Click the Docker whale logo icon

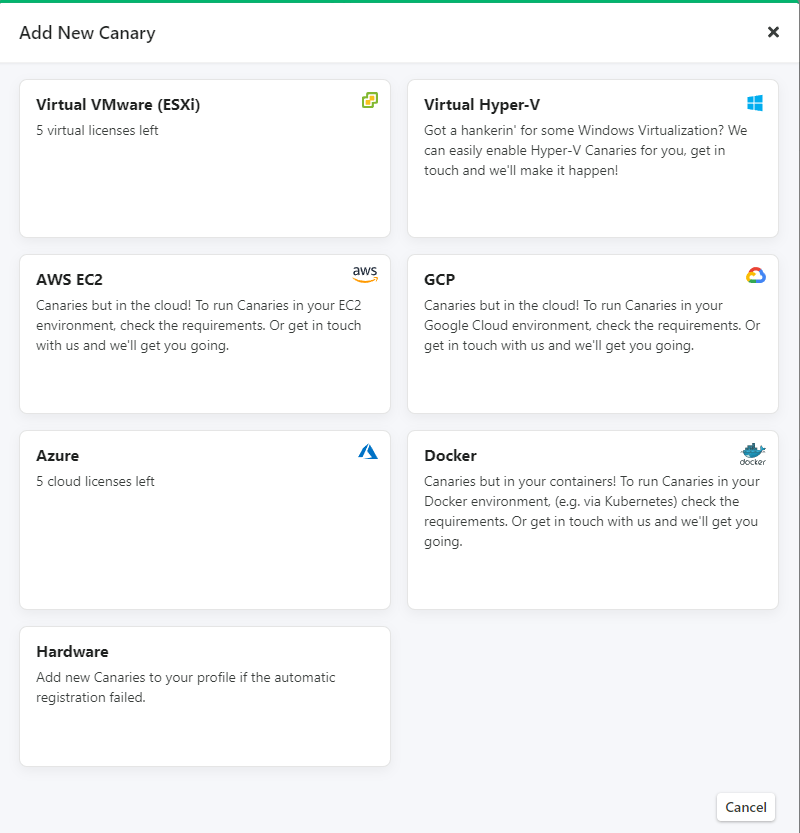tap(753, 453)
